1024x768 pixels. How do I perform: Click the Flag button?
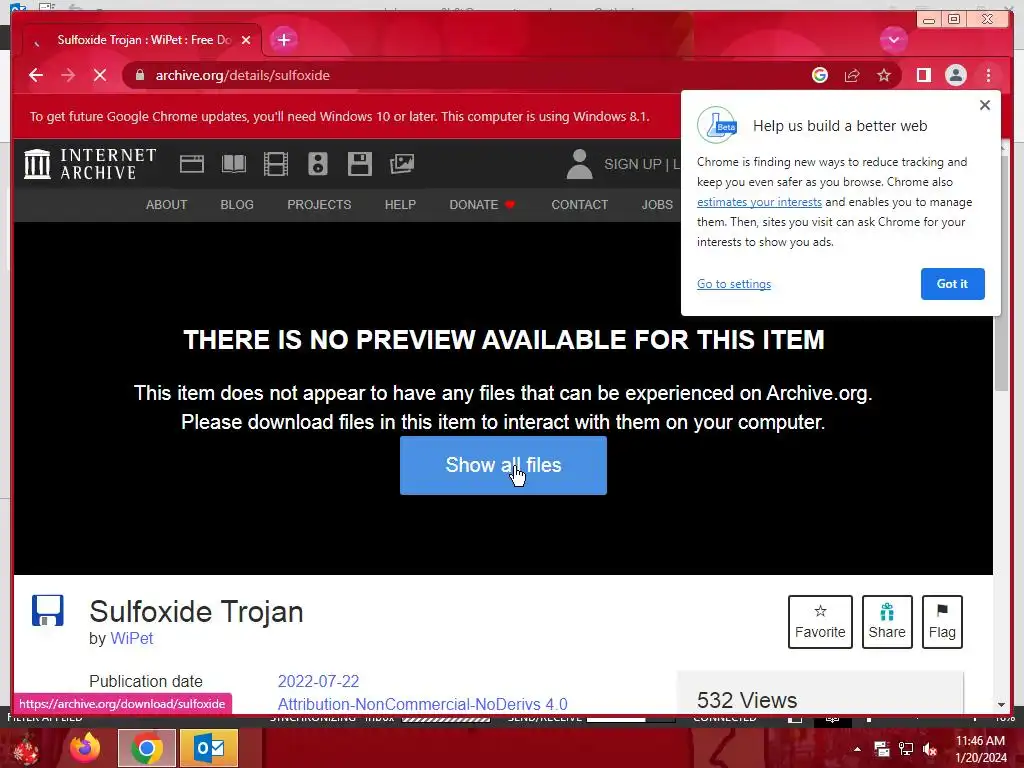pyautogui.click(x=942, y=622)
